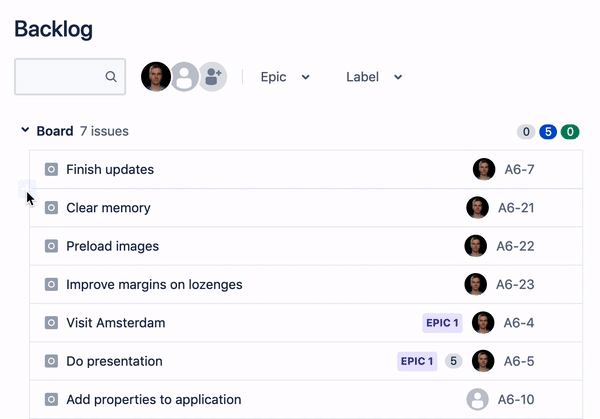Click issue key A6-21

tap(516, 208)
